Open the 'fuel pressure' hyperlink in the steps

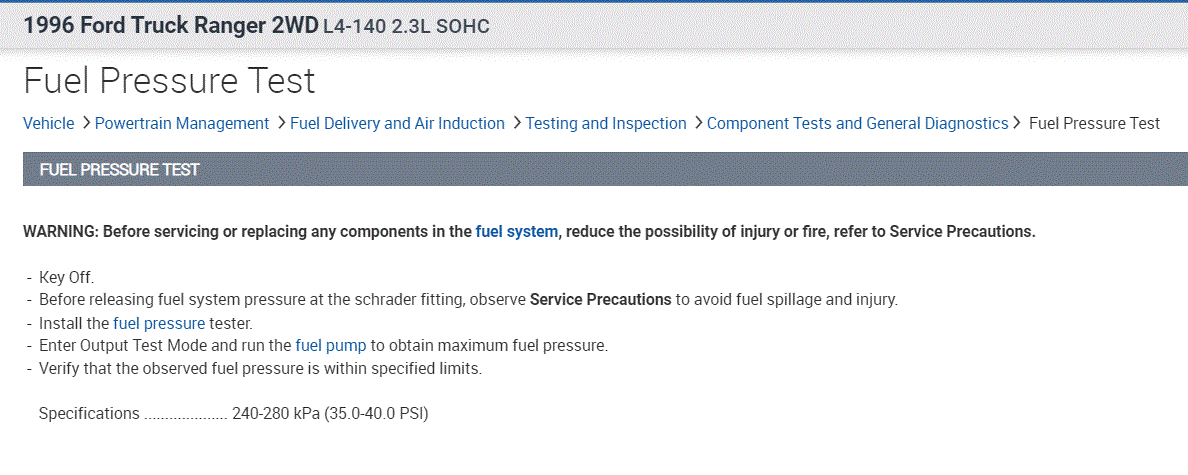tap(159, 323)
